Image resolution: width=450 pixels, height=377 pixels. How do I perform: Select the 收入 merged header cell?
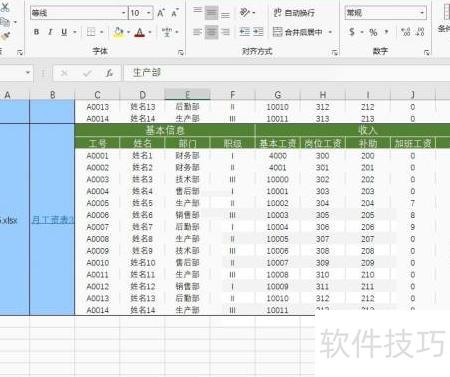367,130
